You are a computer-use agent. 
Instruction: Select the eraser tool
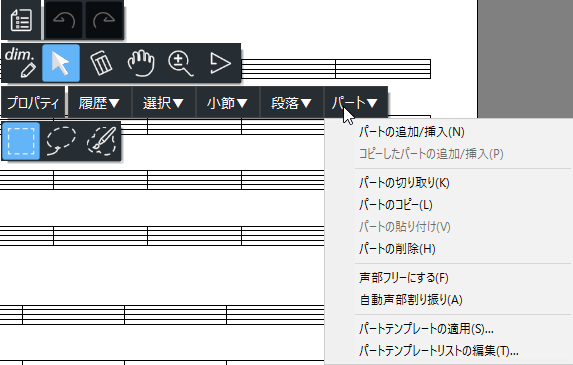tap(101, 63)
